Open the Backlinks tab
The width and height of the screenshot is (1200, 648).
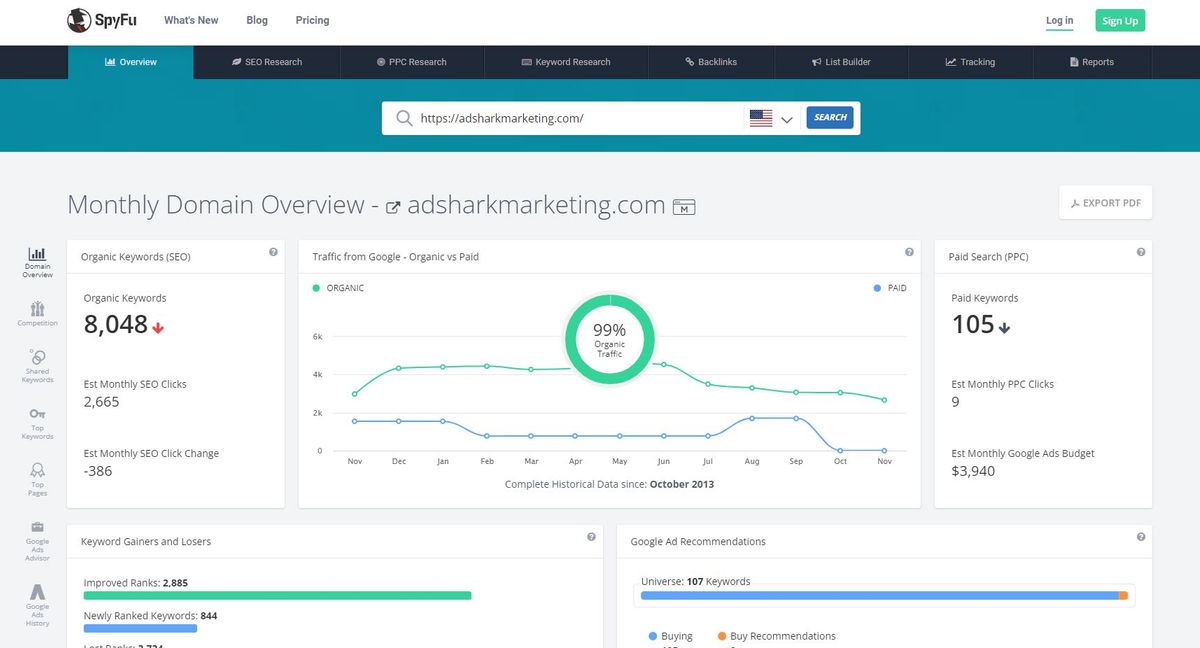click(x=711, y=62)
